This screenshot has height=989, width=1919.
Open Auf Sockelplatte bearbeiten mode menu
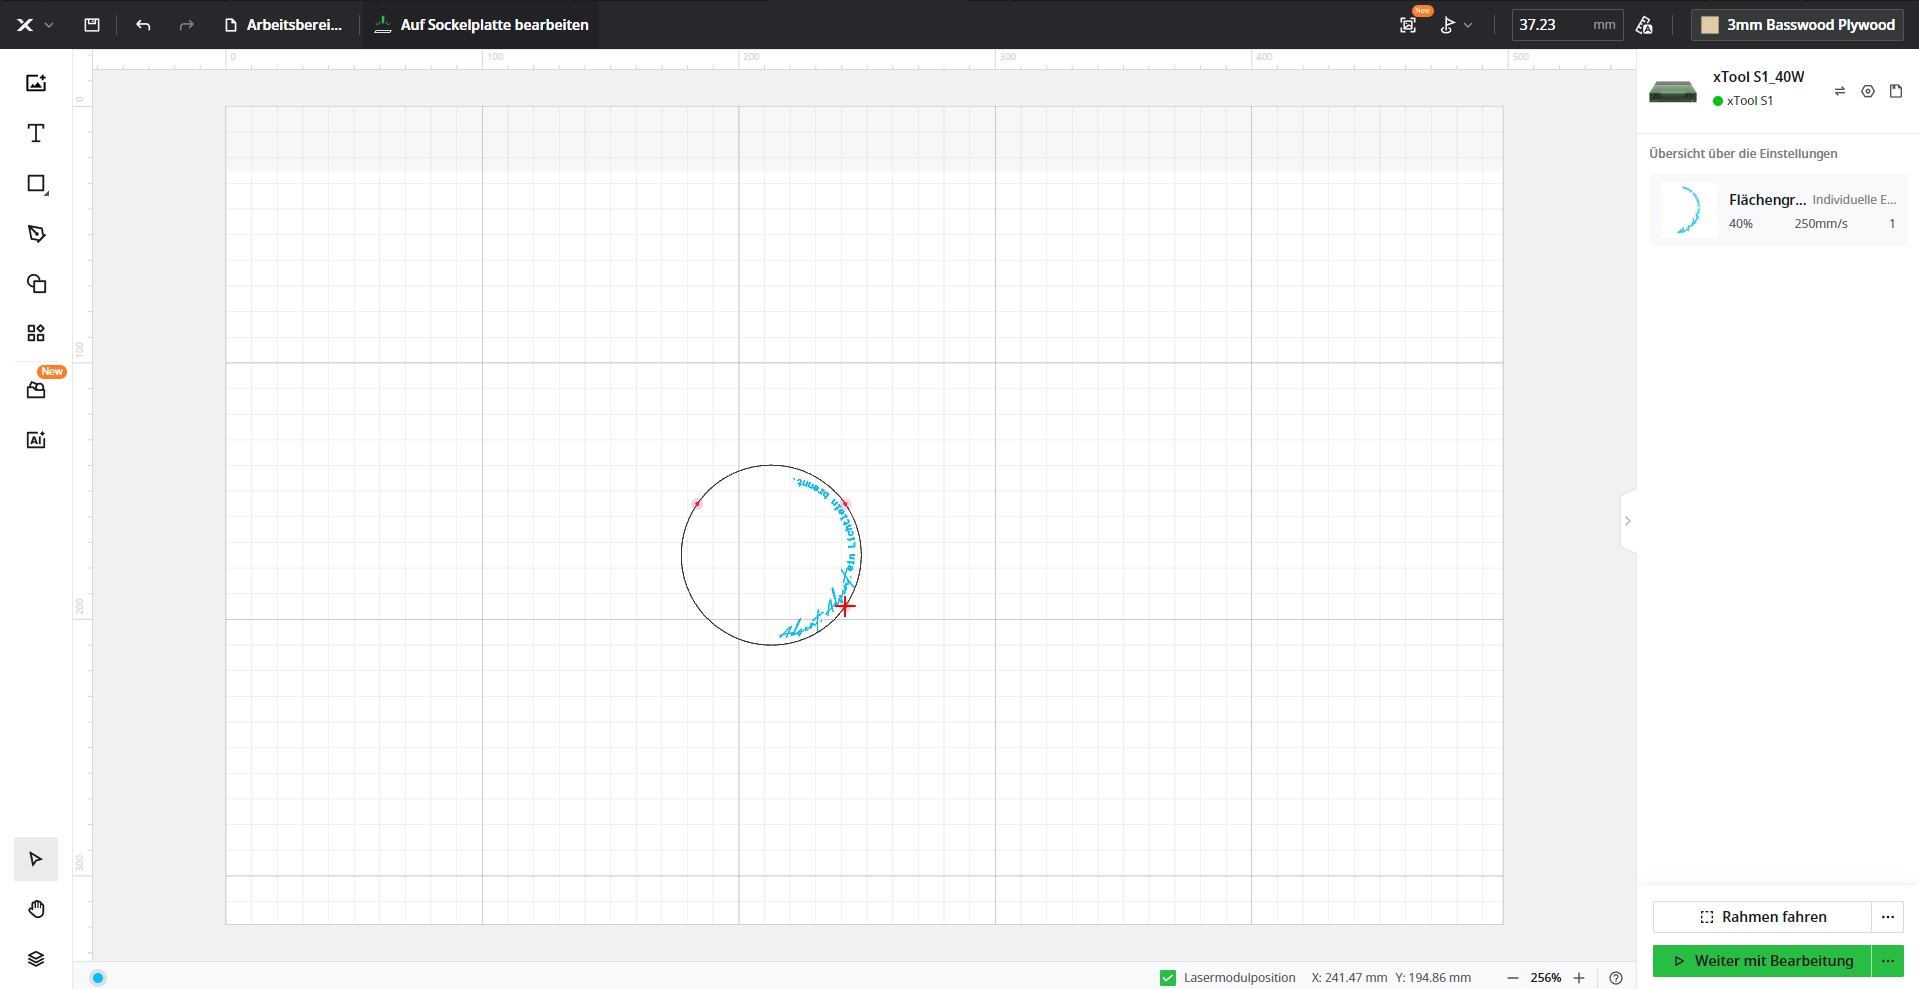pyautogui.click(x=482, y=25)
